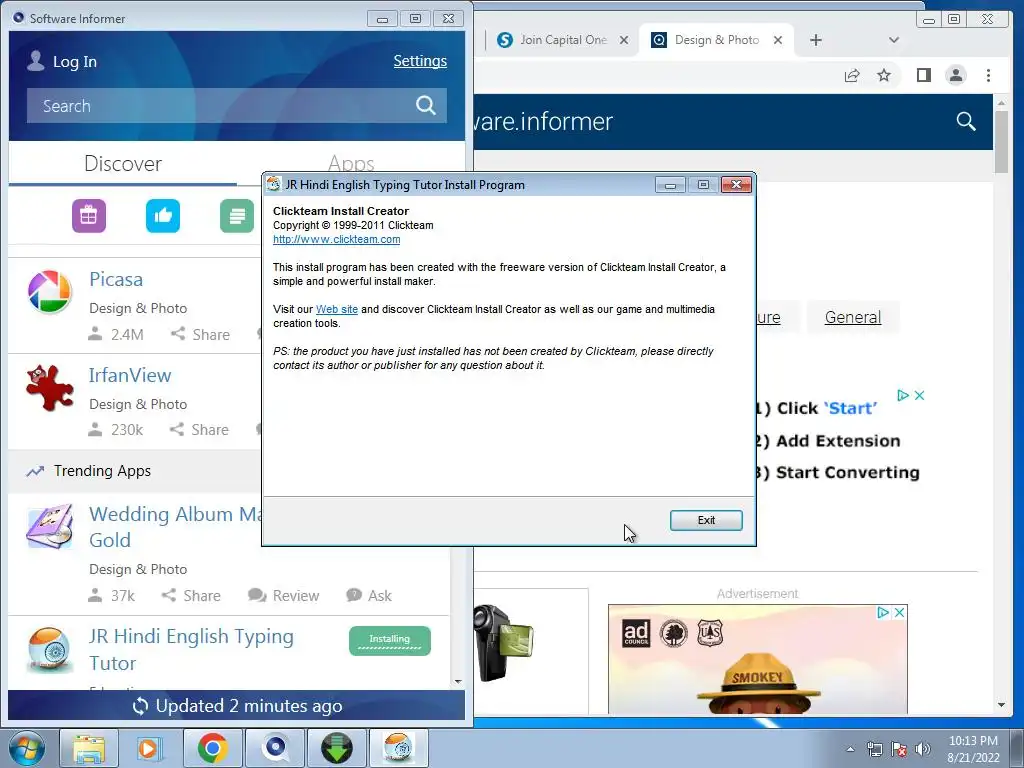The width and height of the screenshot is (1024, 768).
Task: Click the magnifier icon in Software Informer's search box
Action: (x=426, y=105)
